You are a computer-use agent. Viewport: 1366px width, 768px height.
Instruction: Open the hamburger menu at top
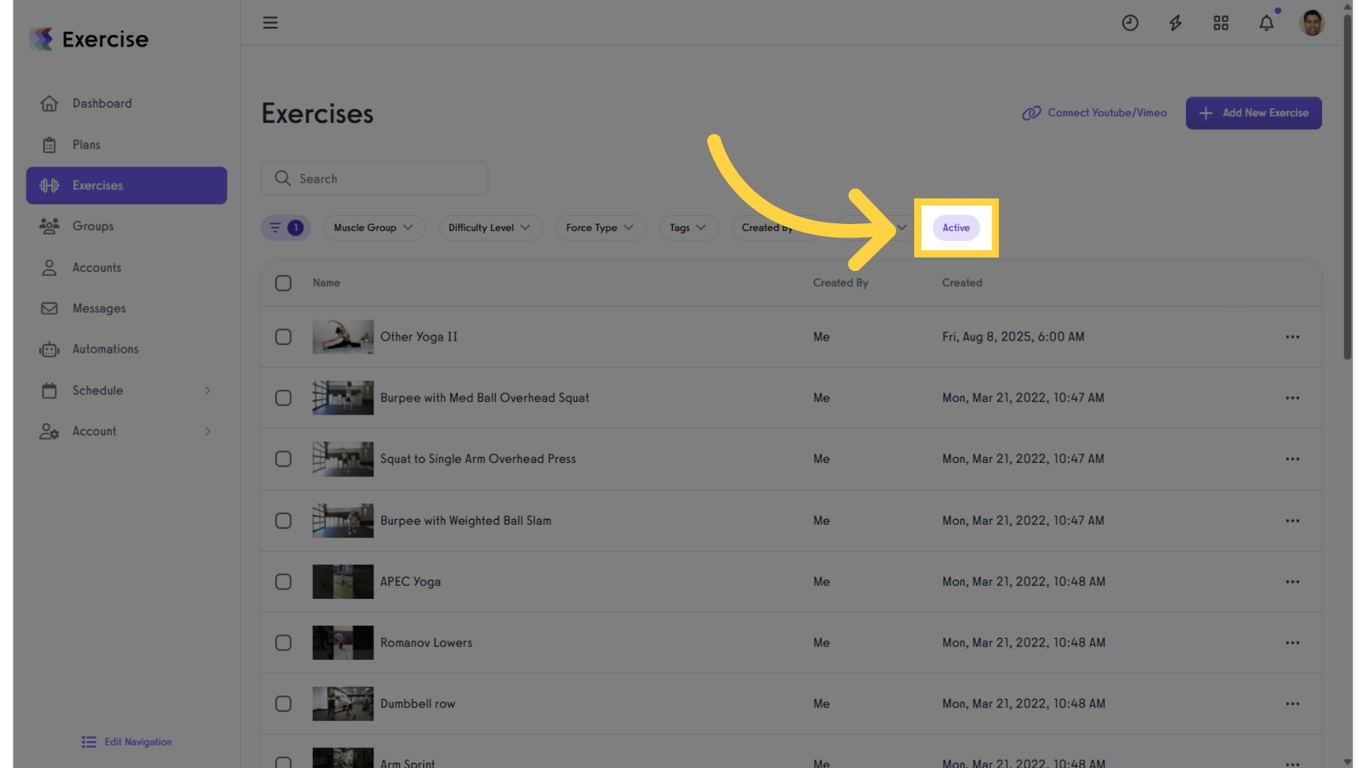(x=270, y=22)
